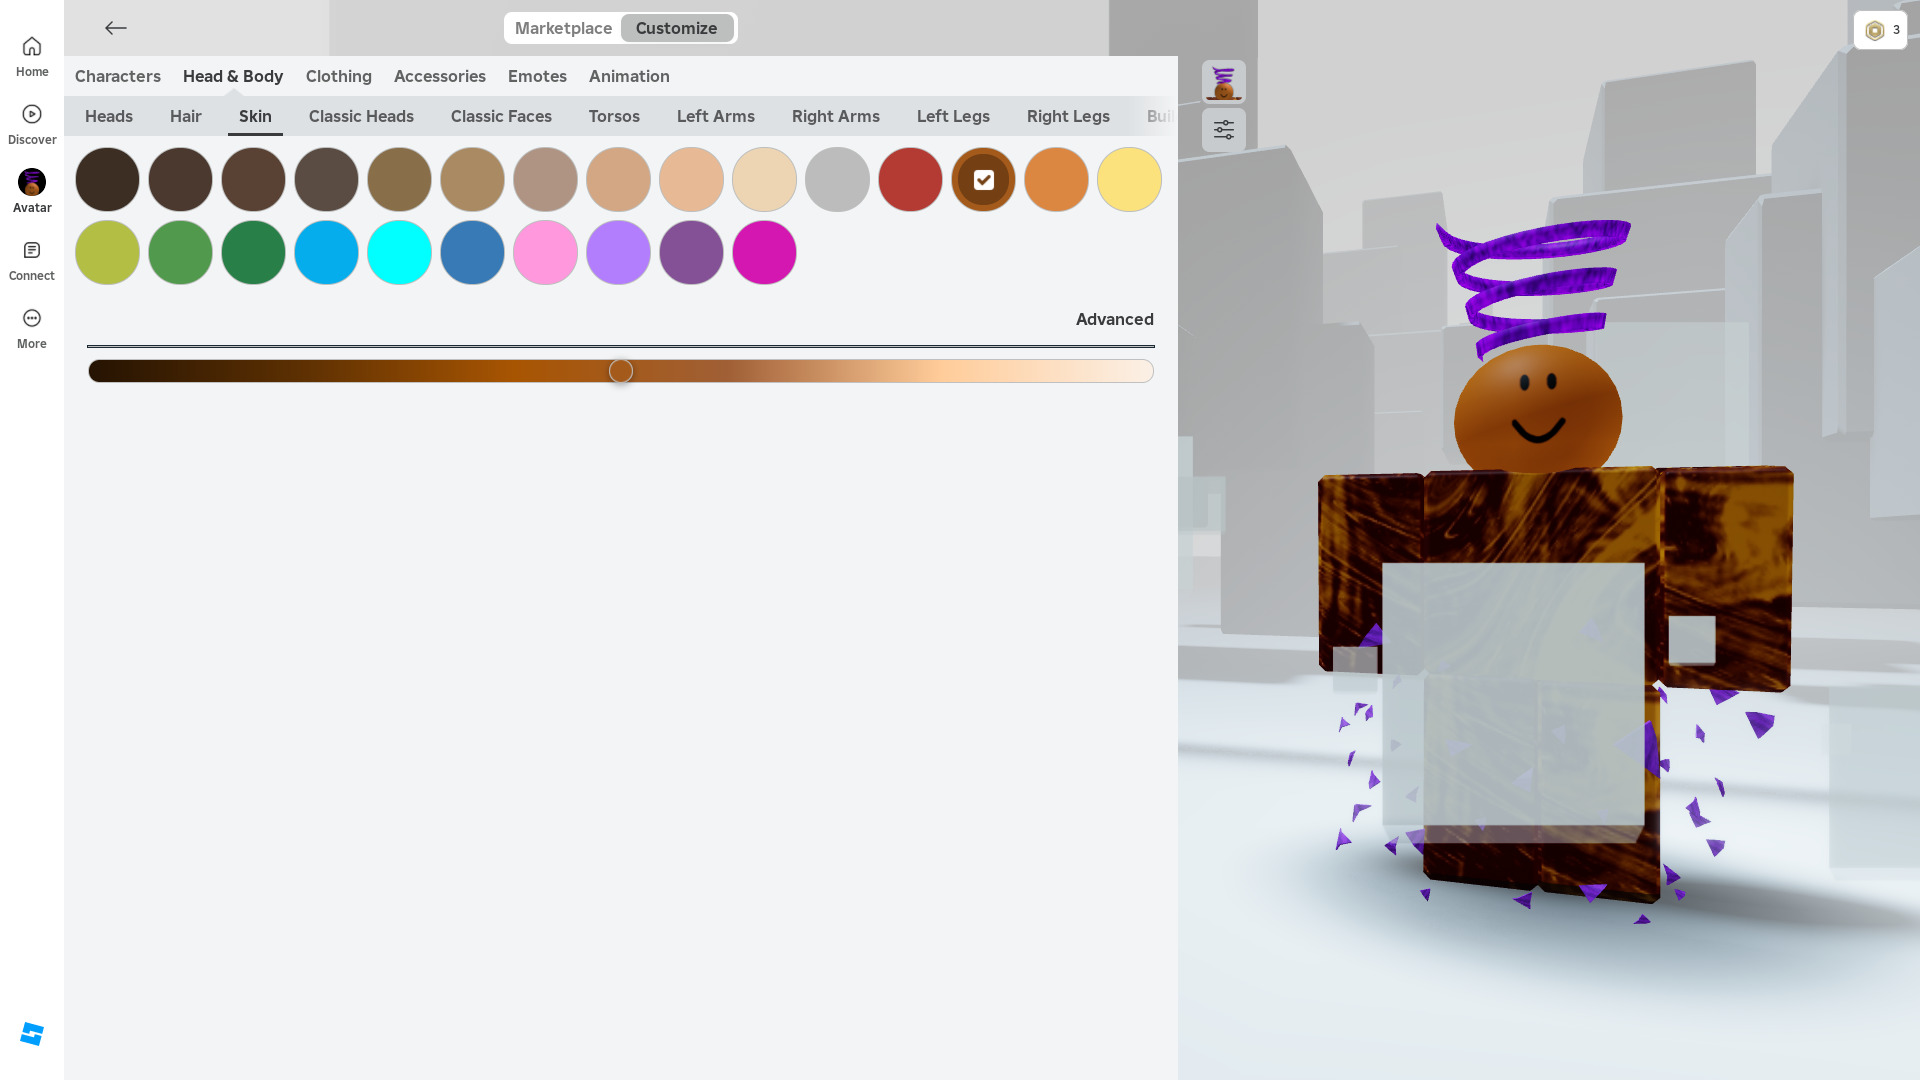Screen dimensions: 1920x1080
Task: Expand the Advanced skin options
Action: pos(1114,319)
